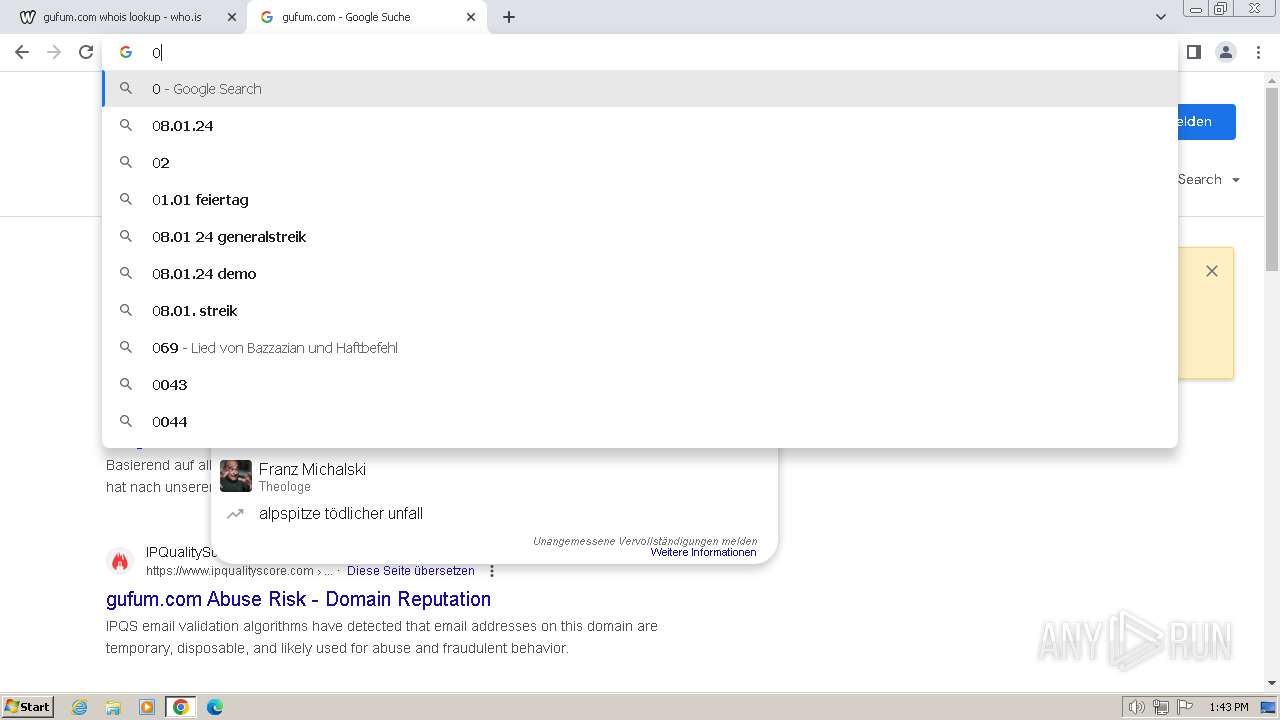Select suggestion '01.01 feiertag'
Image resolution: width=1280 pixels, height=720 pixels.
pyautogui.click(x=640, y=200)
